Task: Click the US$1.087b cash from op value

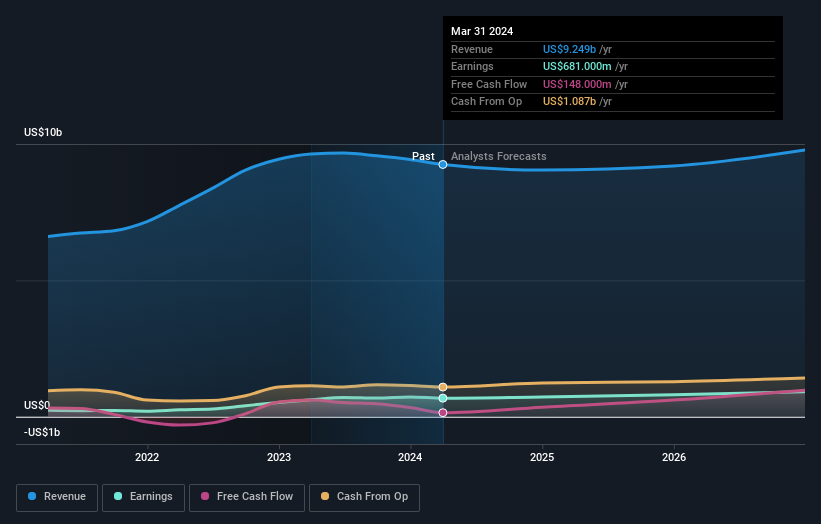Action: click(x=569, y=102)
